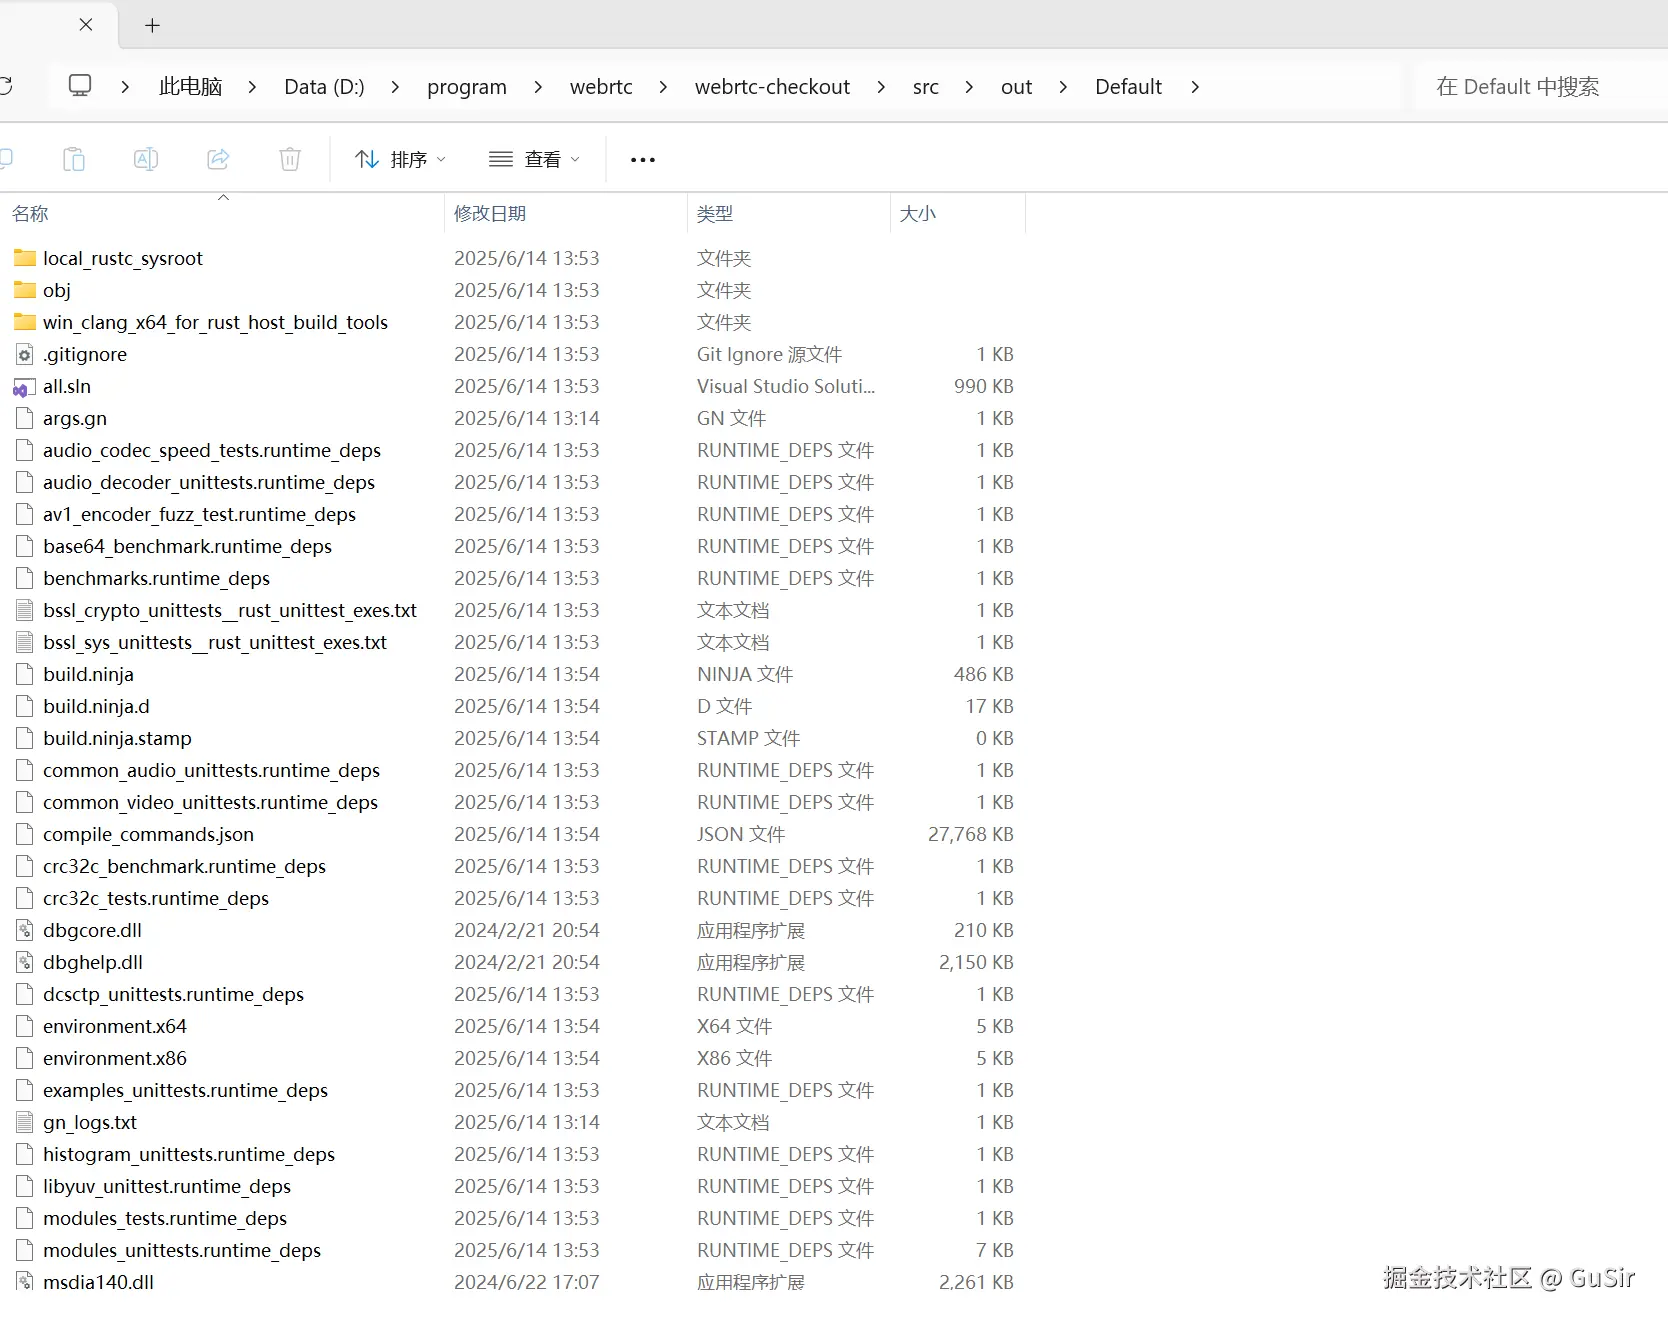The image size is (1668, 1325).
Task: Select common_video_unittests.runtime_deps file name
Action: pyautogui.click(x=210, y=802)
